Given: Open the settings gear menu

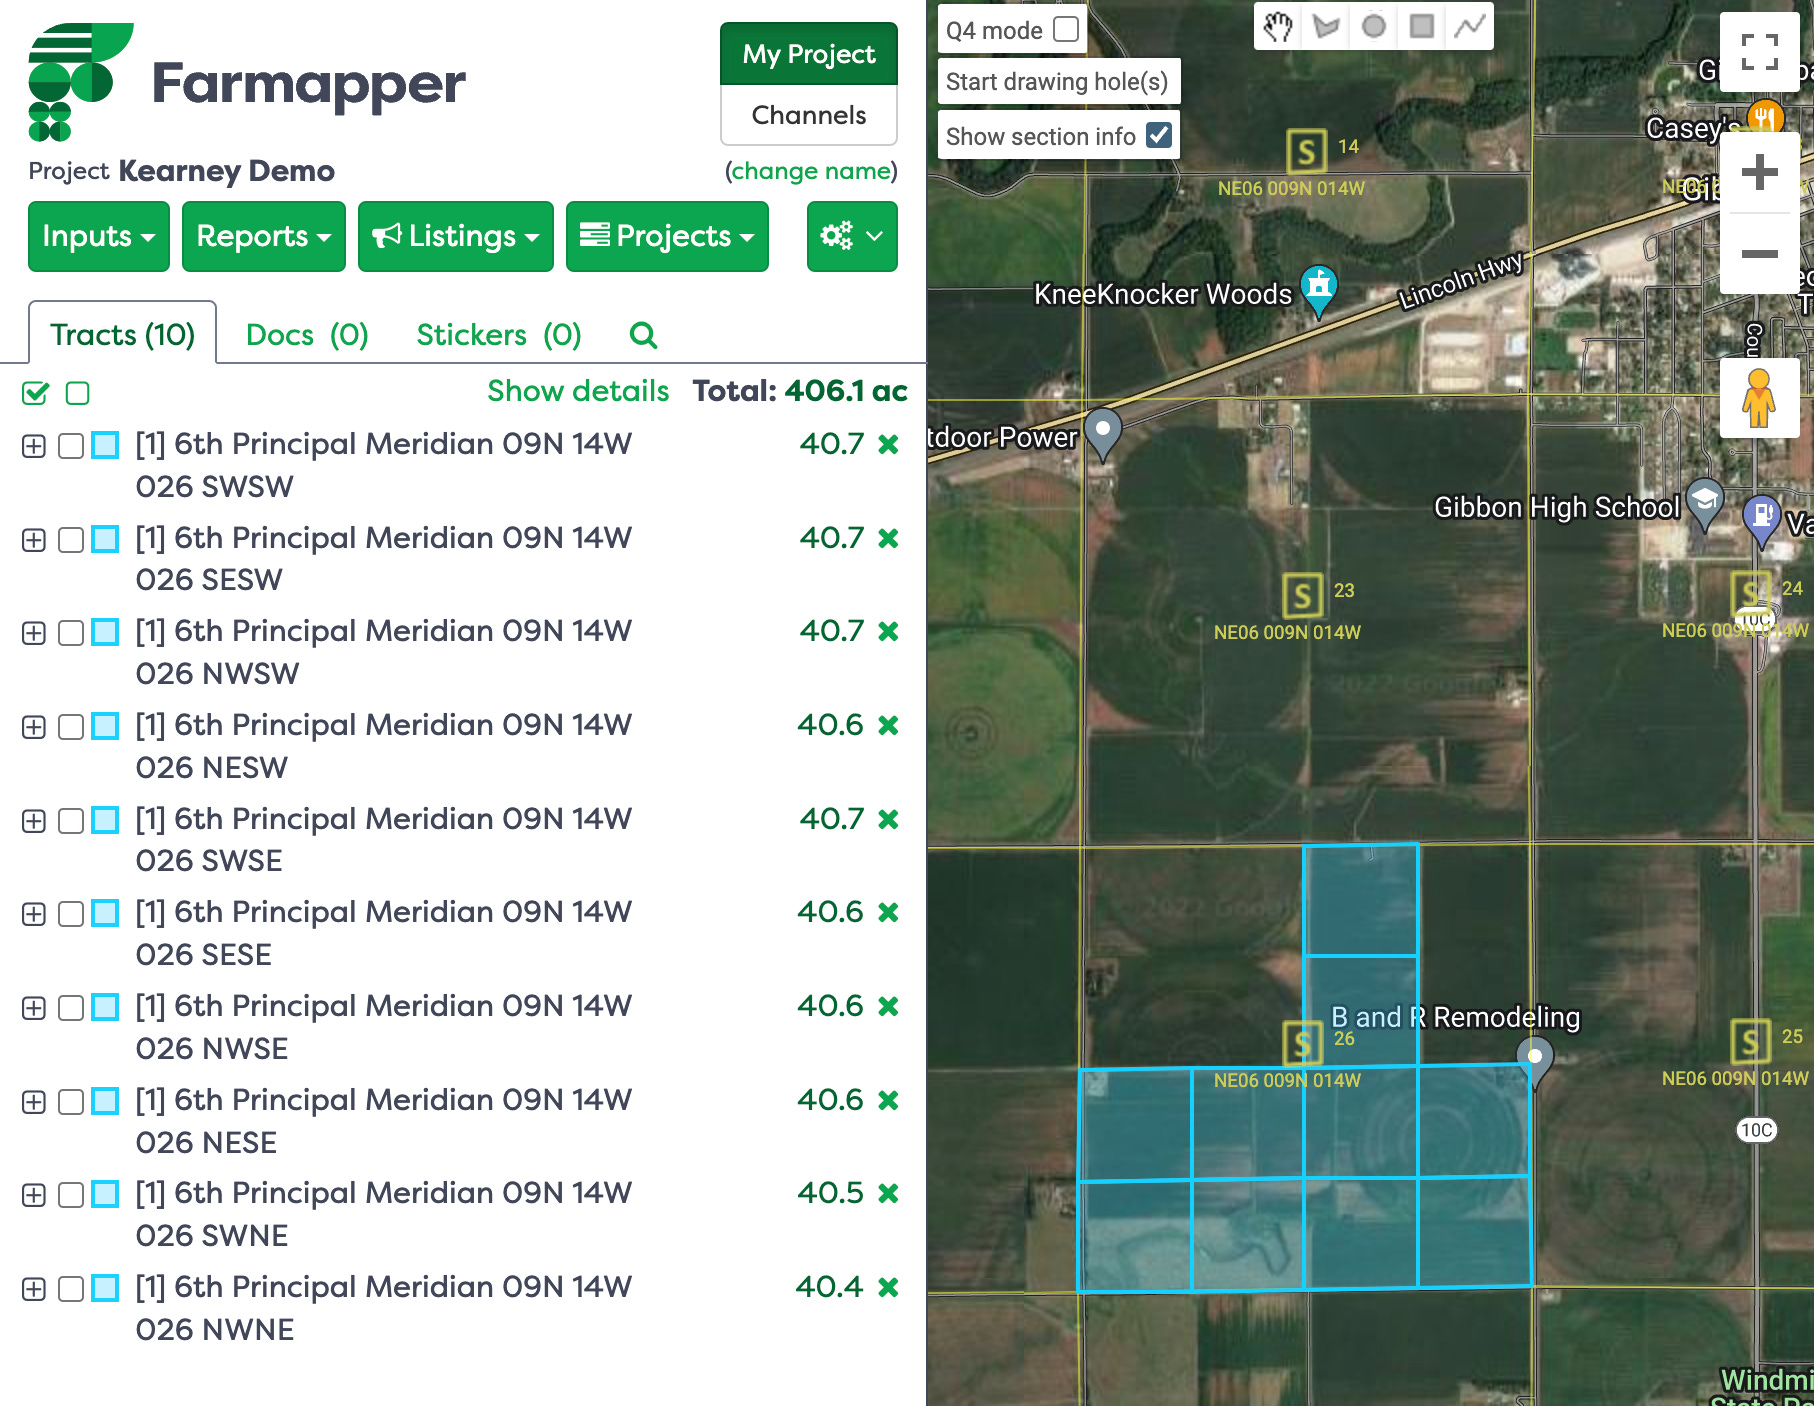Looking at the screenshot, I should pyautogui.click(x=851, y=237).
